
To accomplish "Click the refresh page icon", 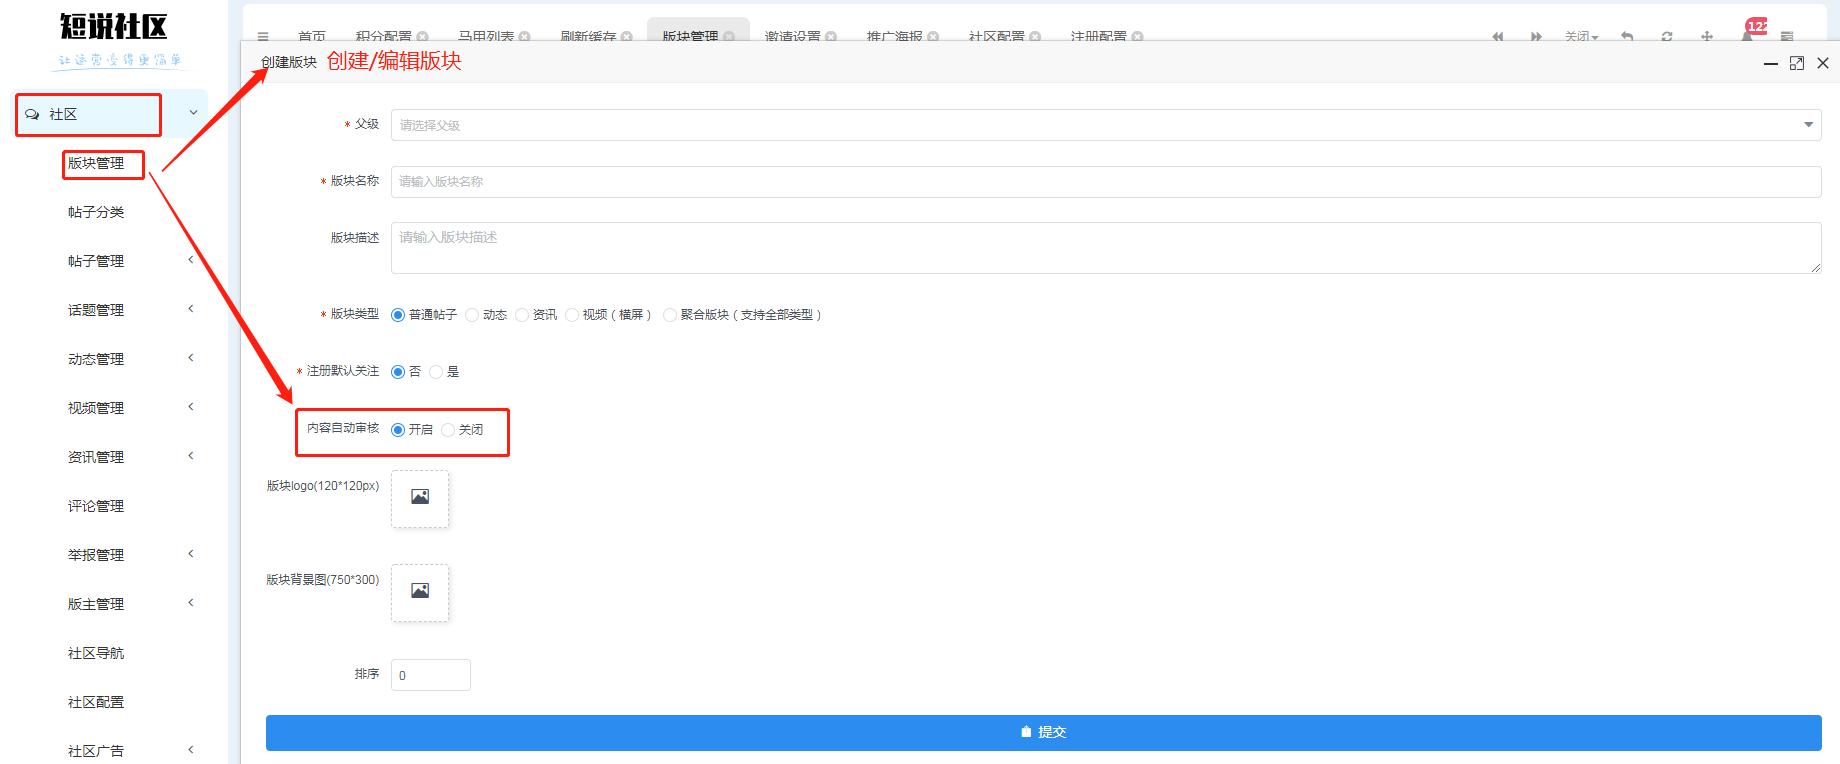I will [x=1667, y=36].
